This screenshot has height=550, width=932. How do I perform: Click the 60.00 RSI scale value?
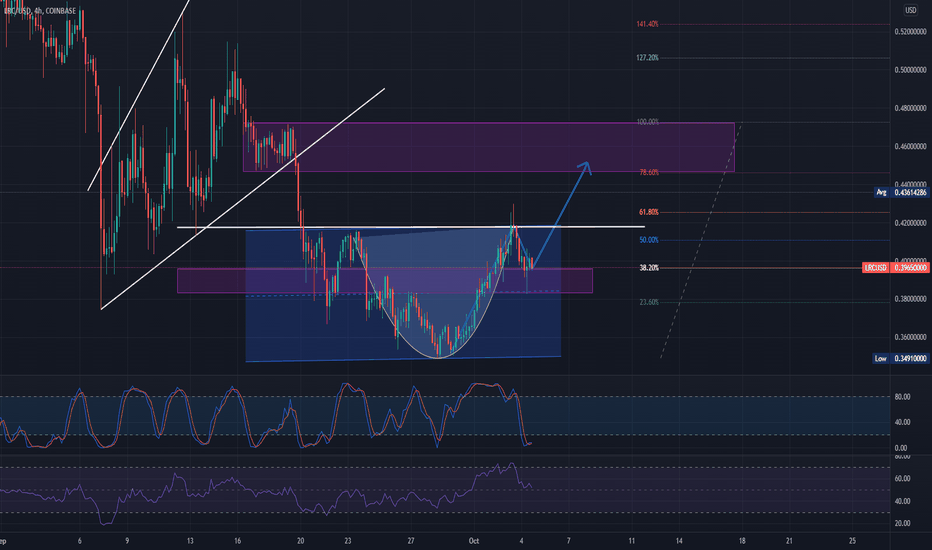click(x=902, y=479)
